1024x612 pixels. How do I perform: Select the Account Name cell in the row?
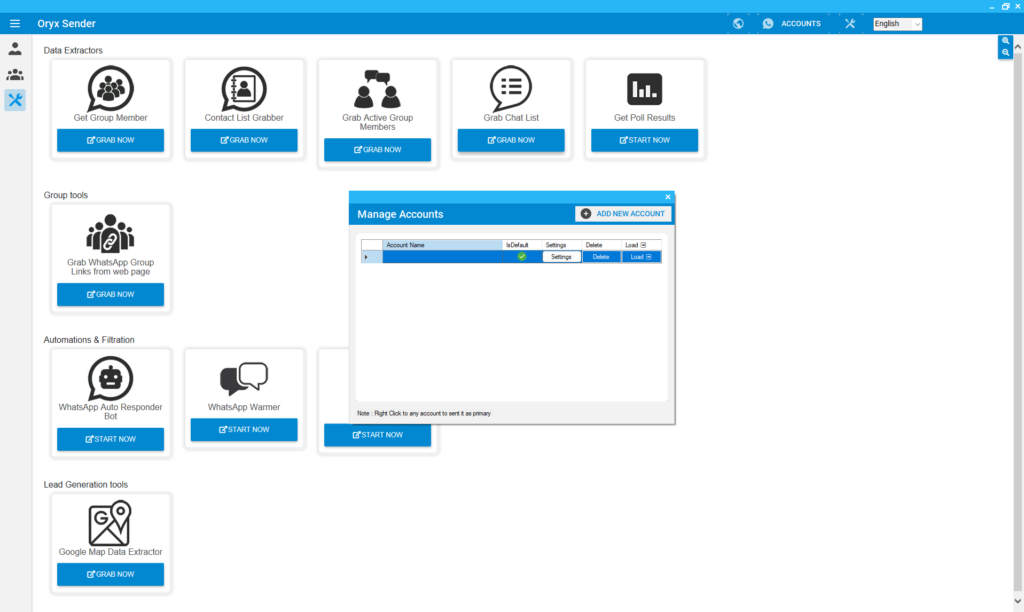(x=443, y=257)
